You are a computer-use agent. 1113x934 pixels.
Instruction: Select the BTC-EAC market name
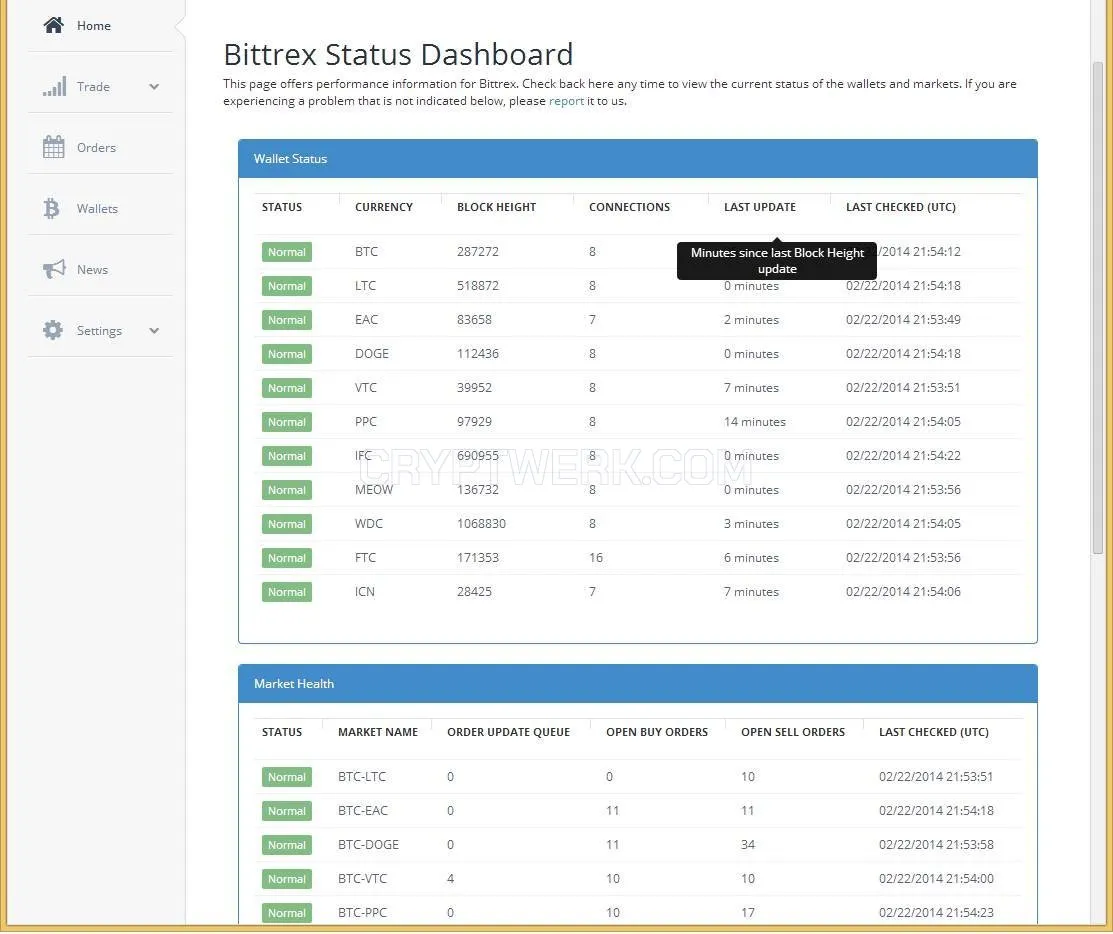click(363, 811)
